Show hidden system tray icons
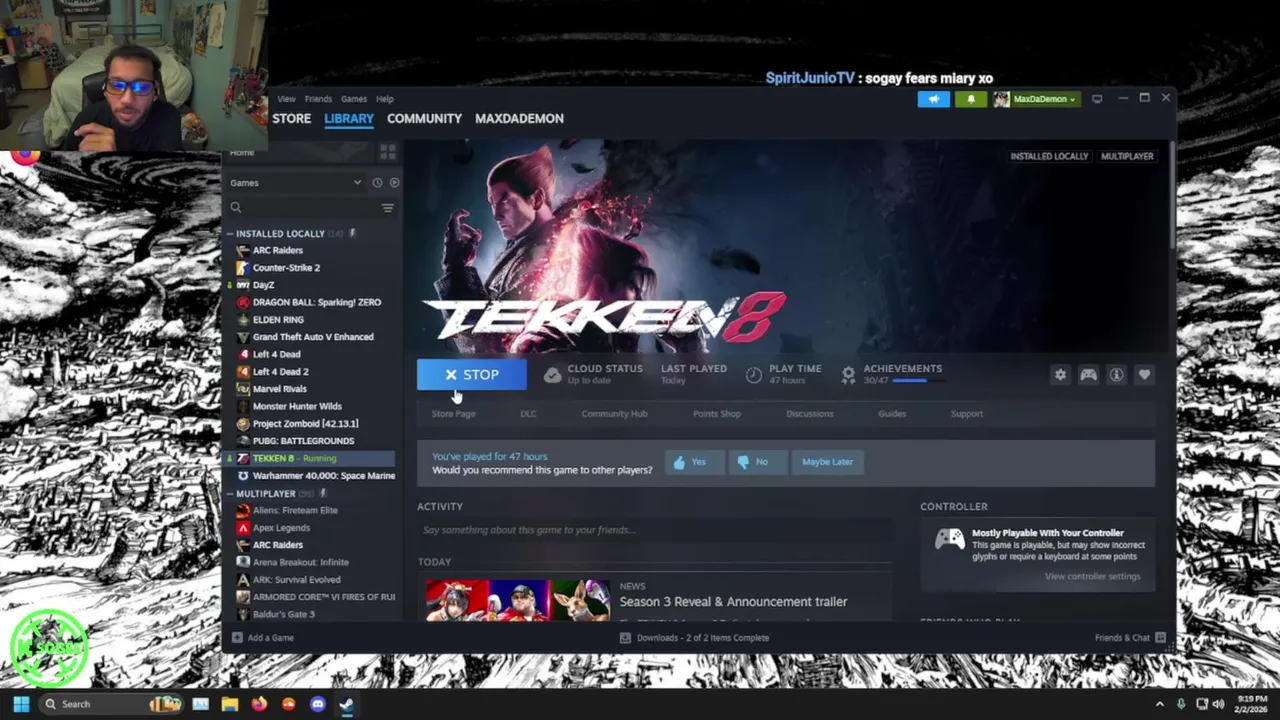The width and height of the screenshot is (1280, 720). [x=1160, y=704]
